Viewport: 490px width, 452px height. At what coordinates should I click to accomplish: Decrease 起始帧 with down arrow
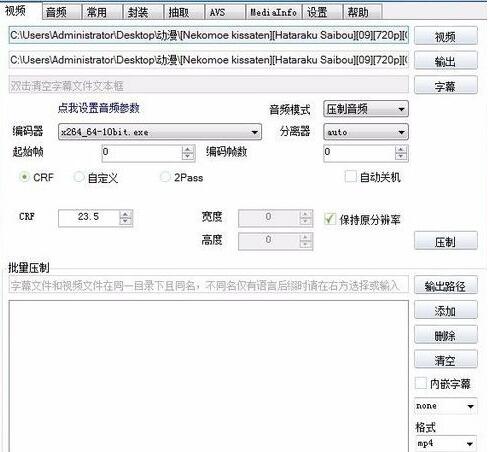(x=188, y=157)
